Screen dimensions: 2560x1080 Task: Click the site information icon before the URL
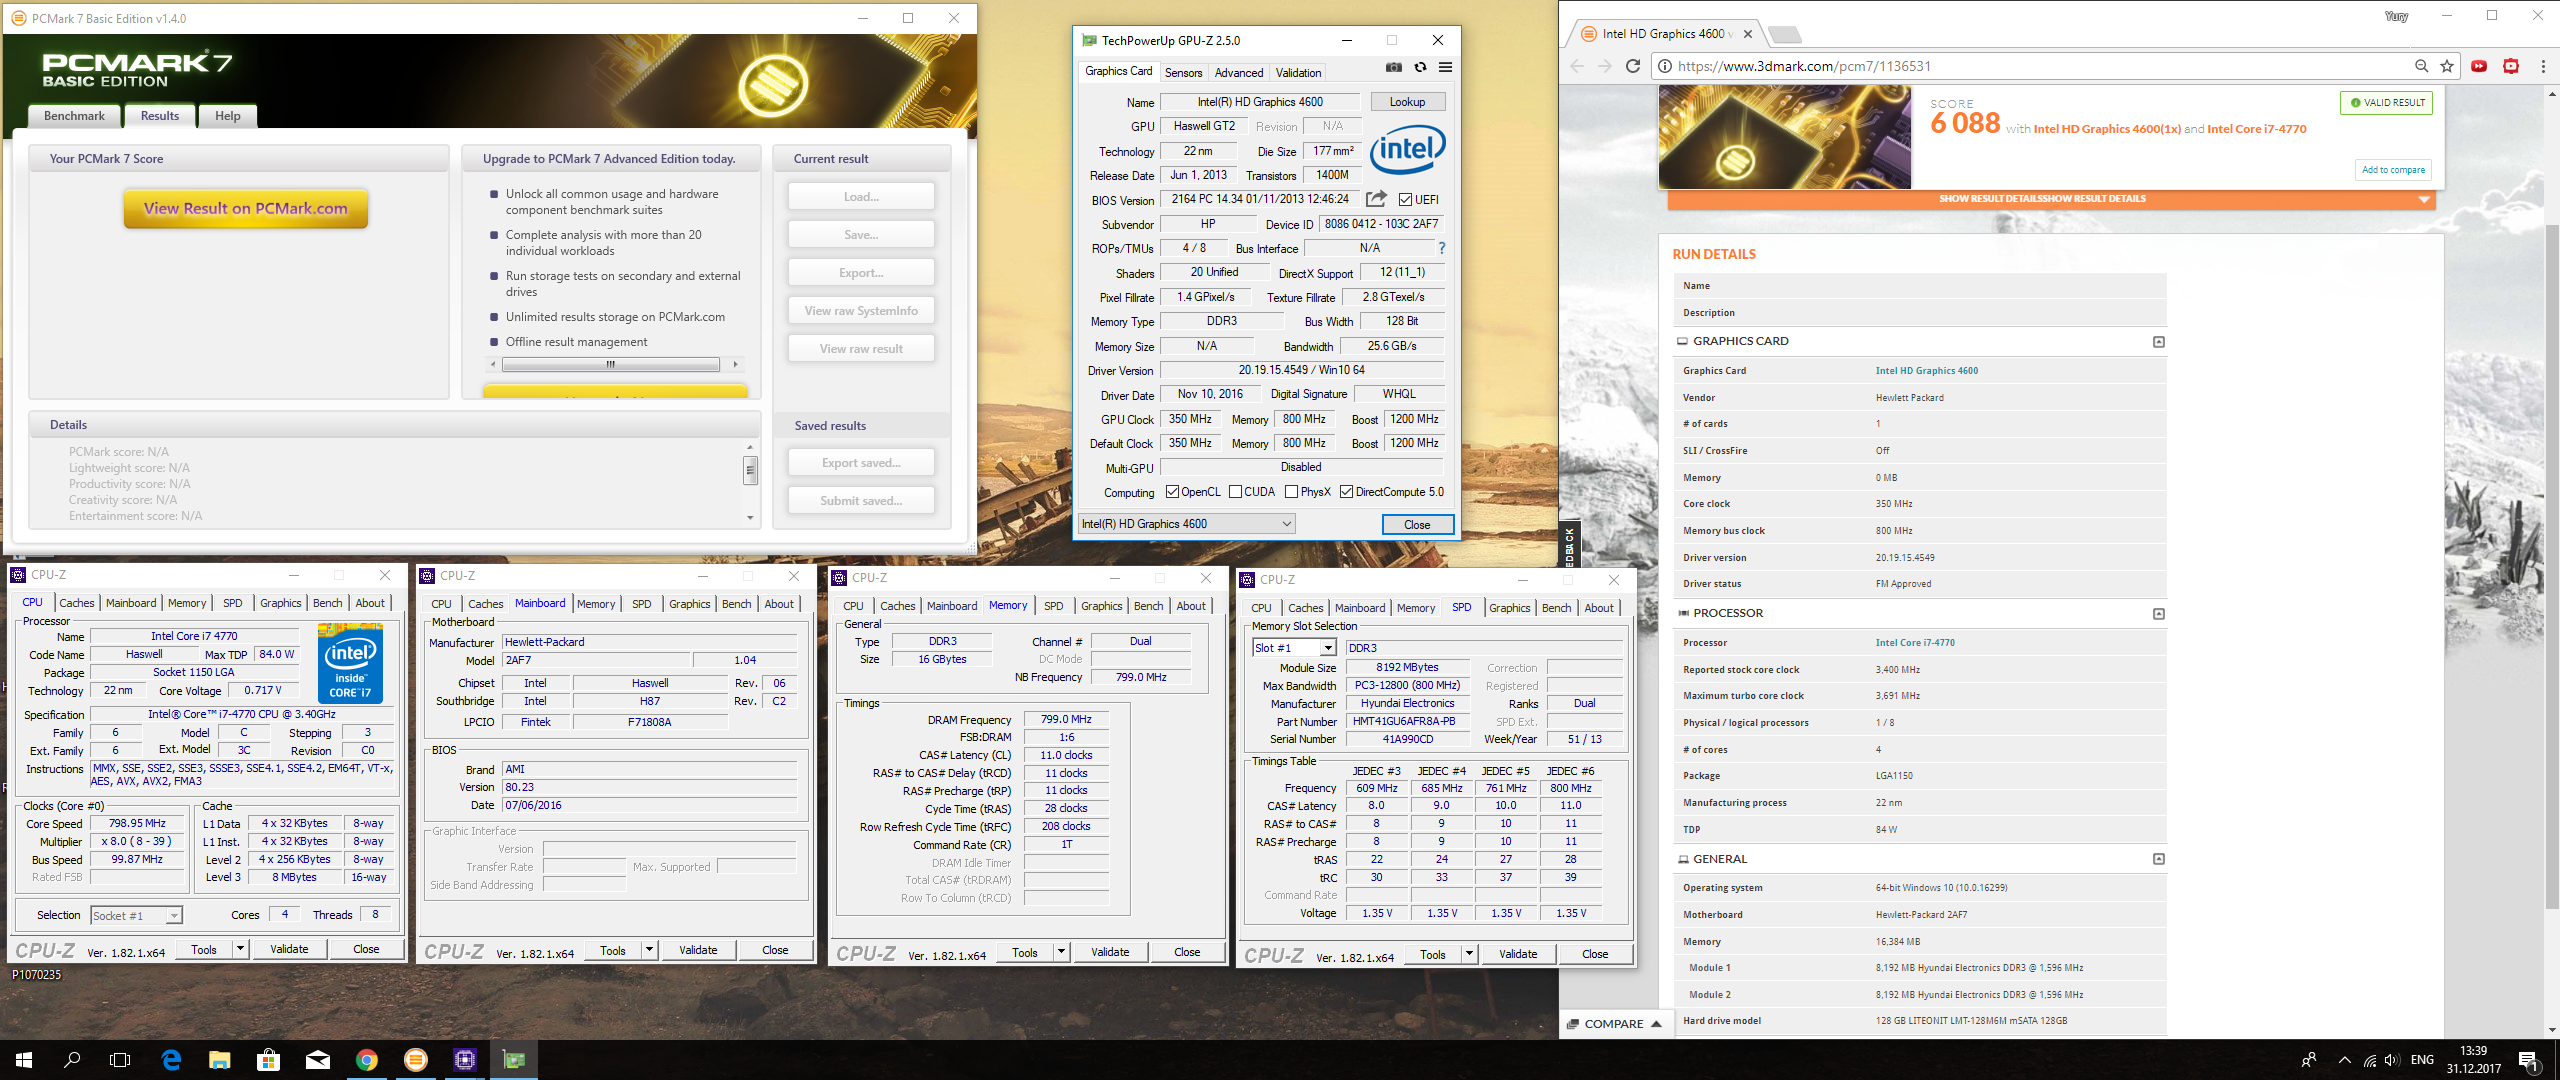[1665, 66]
